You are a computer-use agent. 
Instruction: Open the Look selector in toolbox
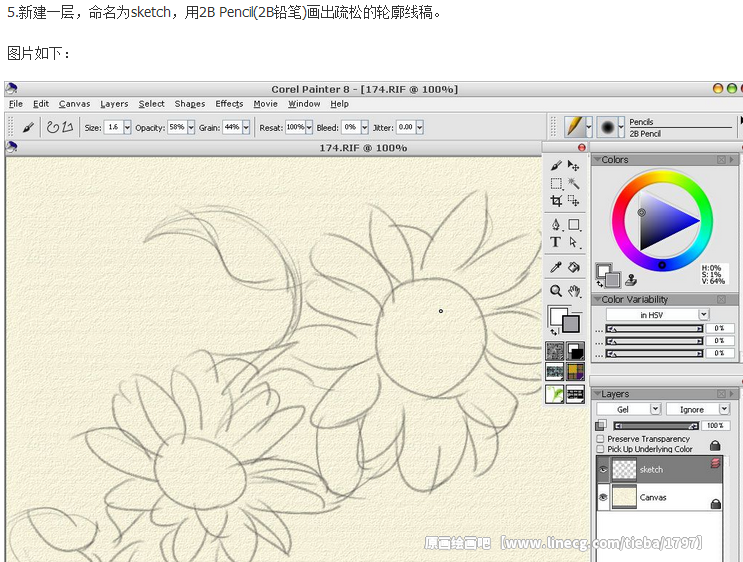coord(575,394)
